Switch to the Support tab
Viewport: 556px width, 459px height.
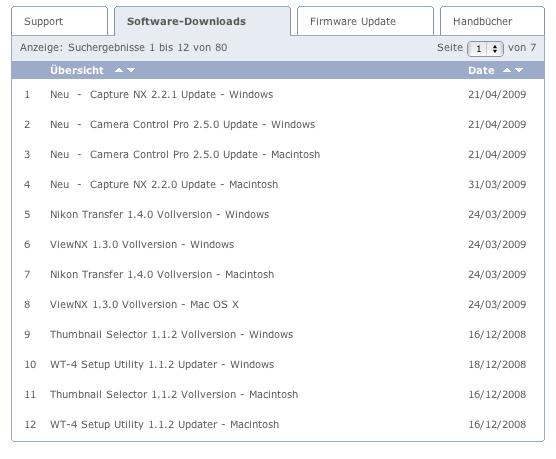coord(60,21)
